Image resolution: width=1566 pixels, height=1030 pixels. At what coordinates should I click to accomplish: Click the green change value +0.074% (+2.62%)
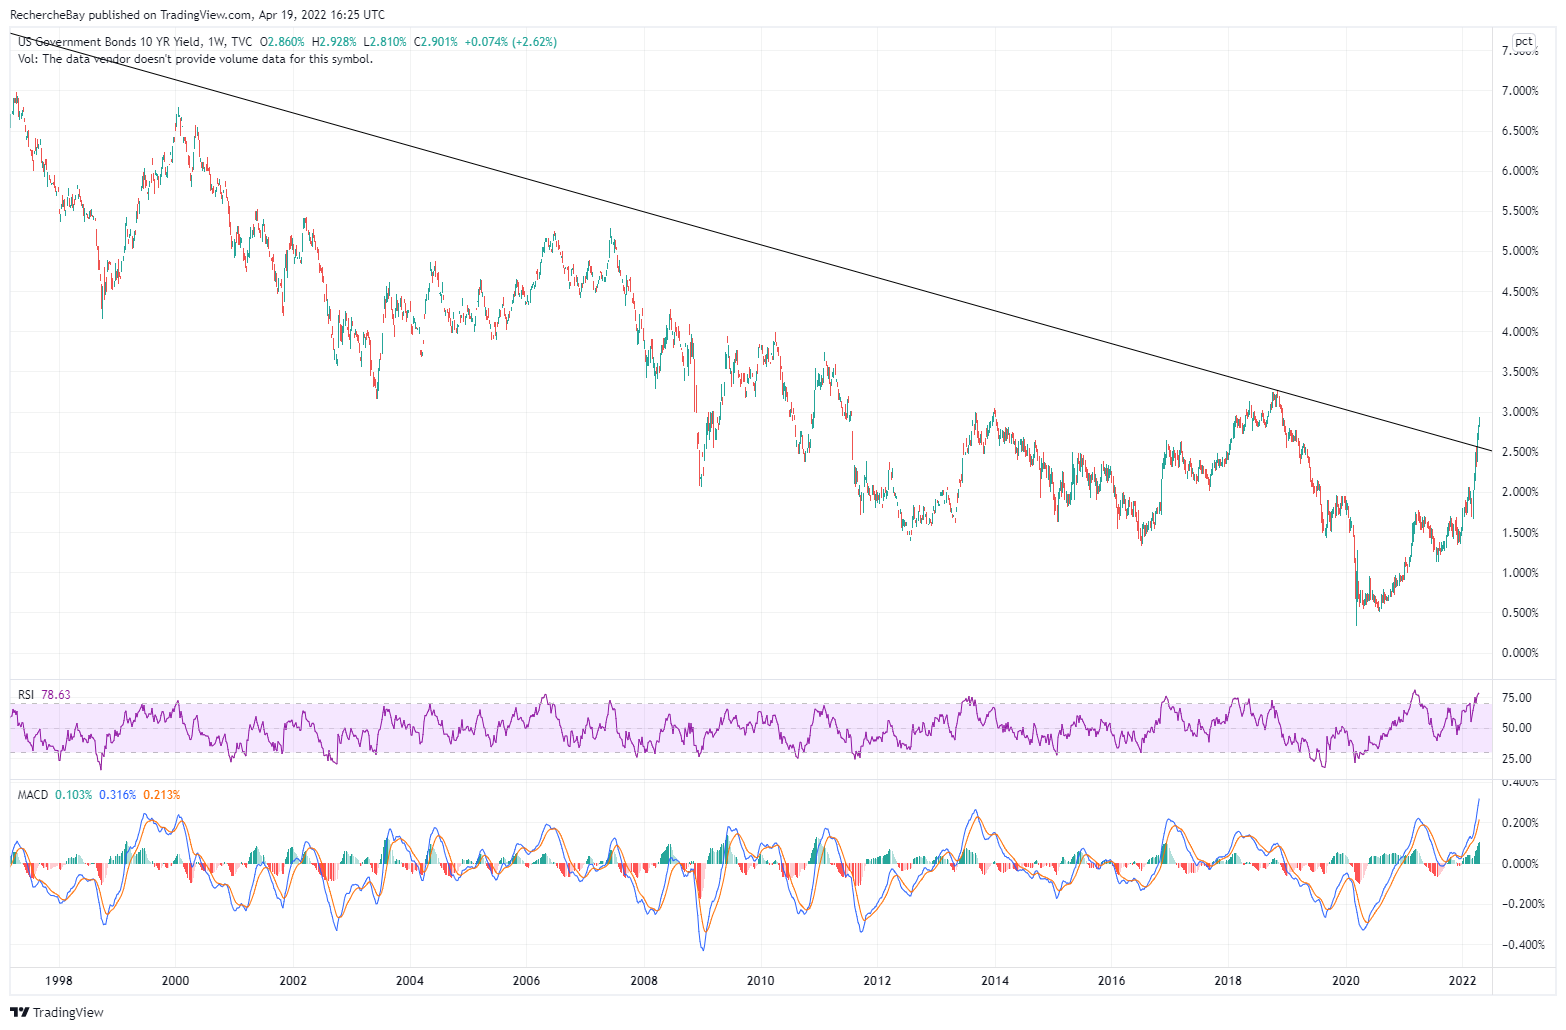click(511, 42)
